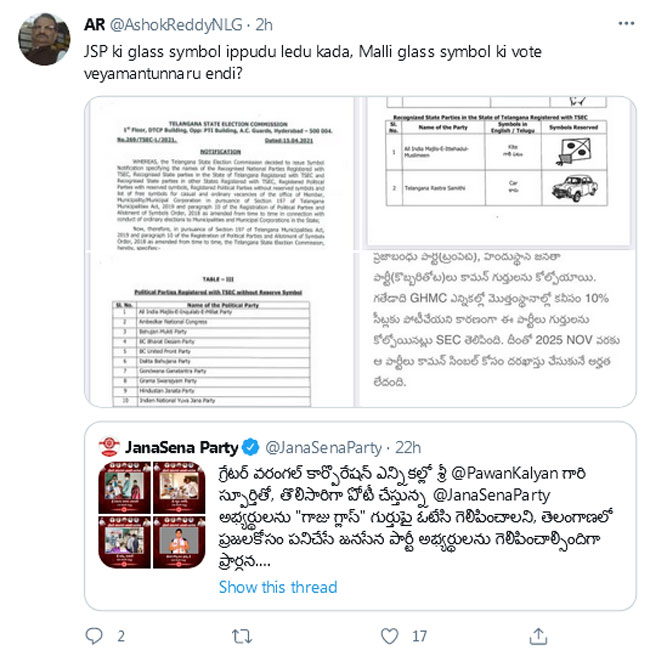Screen dimensions: 650x656
Task: Open the three-dot more options menu
Action: [626, 24]
